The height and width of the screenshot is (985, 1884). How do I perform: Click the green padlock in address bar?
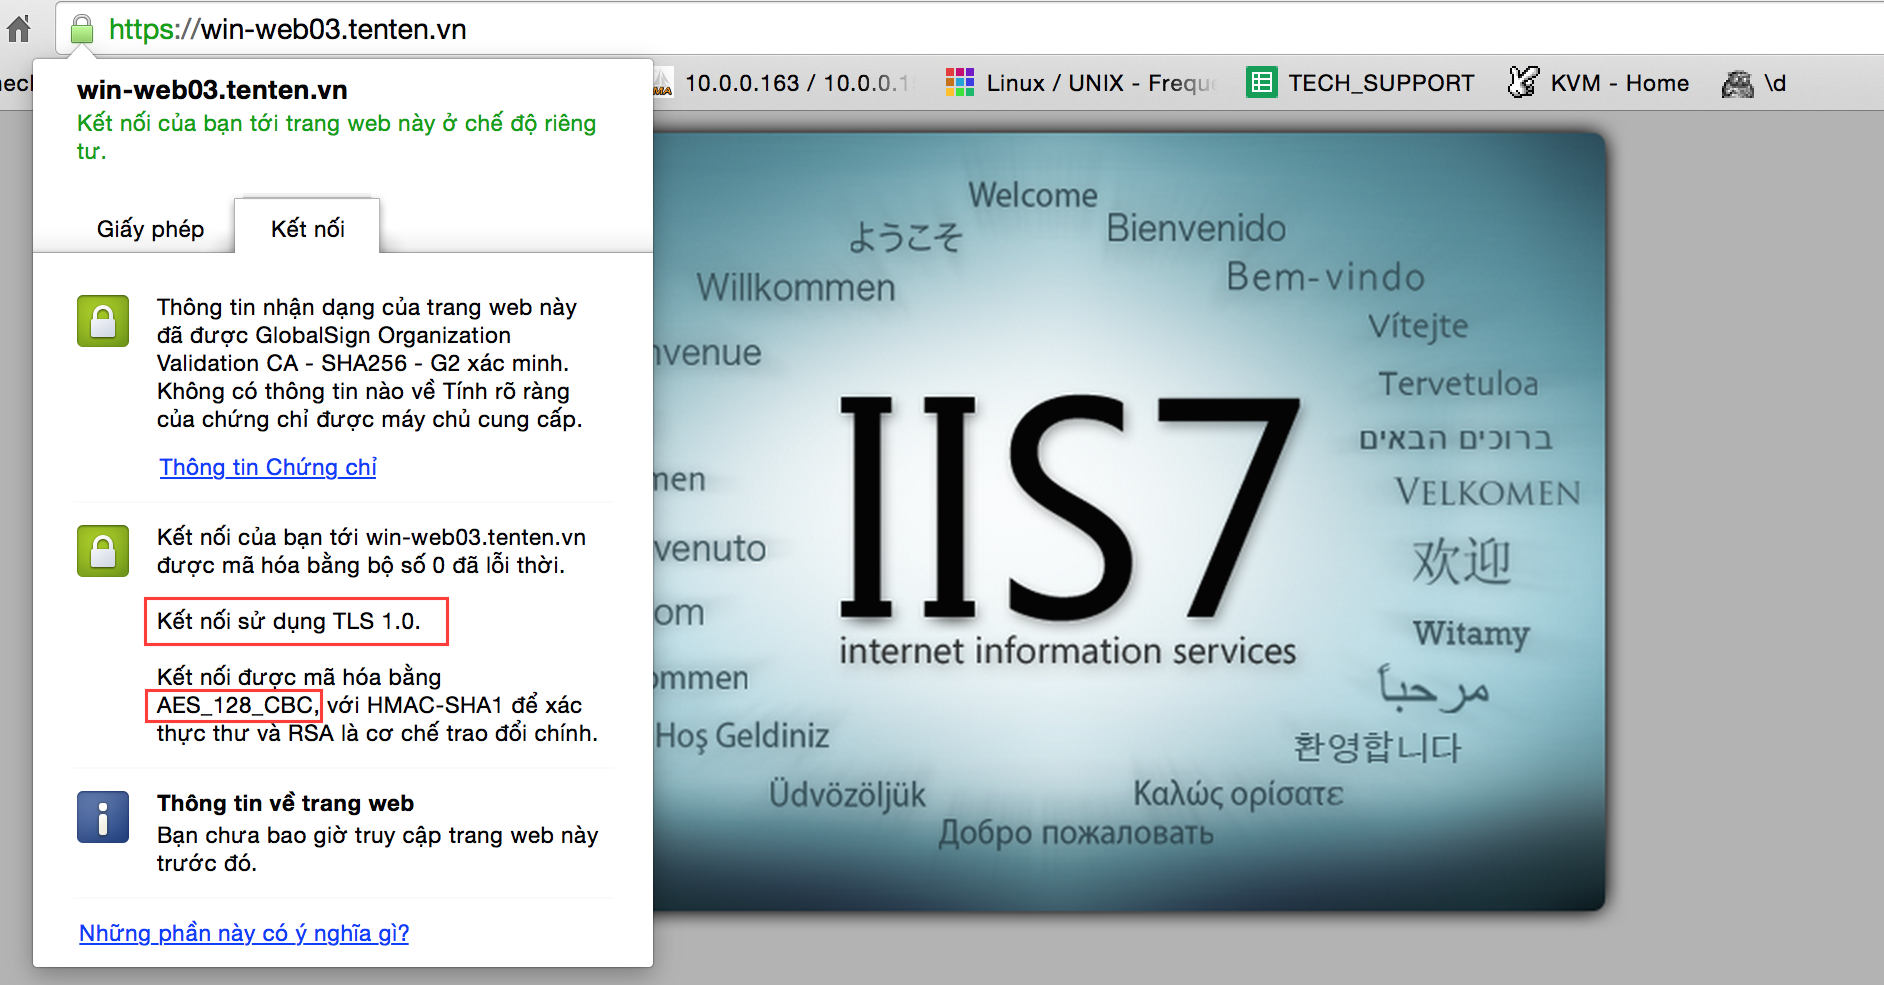coord(82,29)
